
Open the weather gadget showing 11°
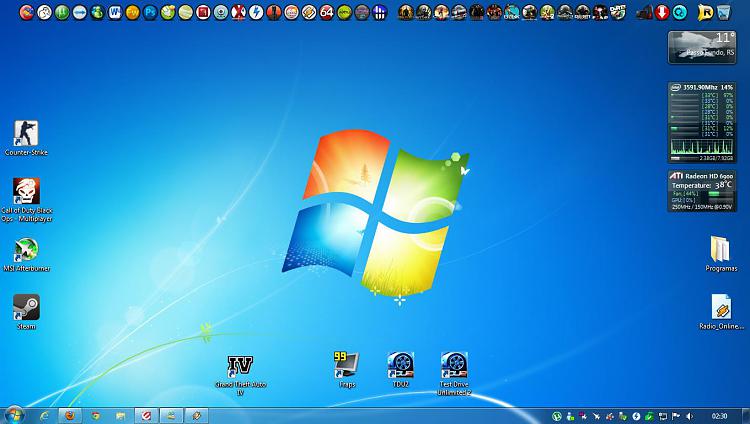[702, 47]
